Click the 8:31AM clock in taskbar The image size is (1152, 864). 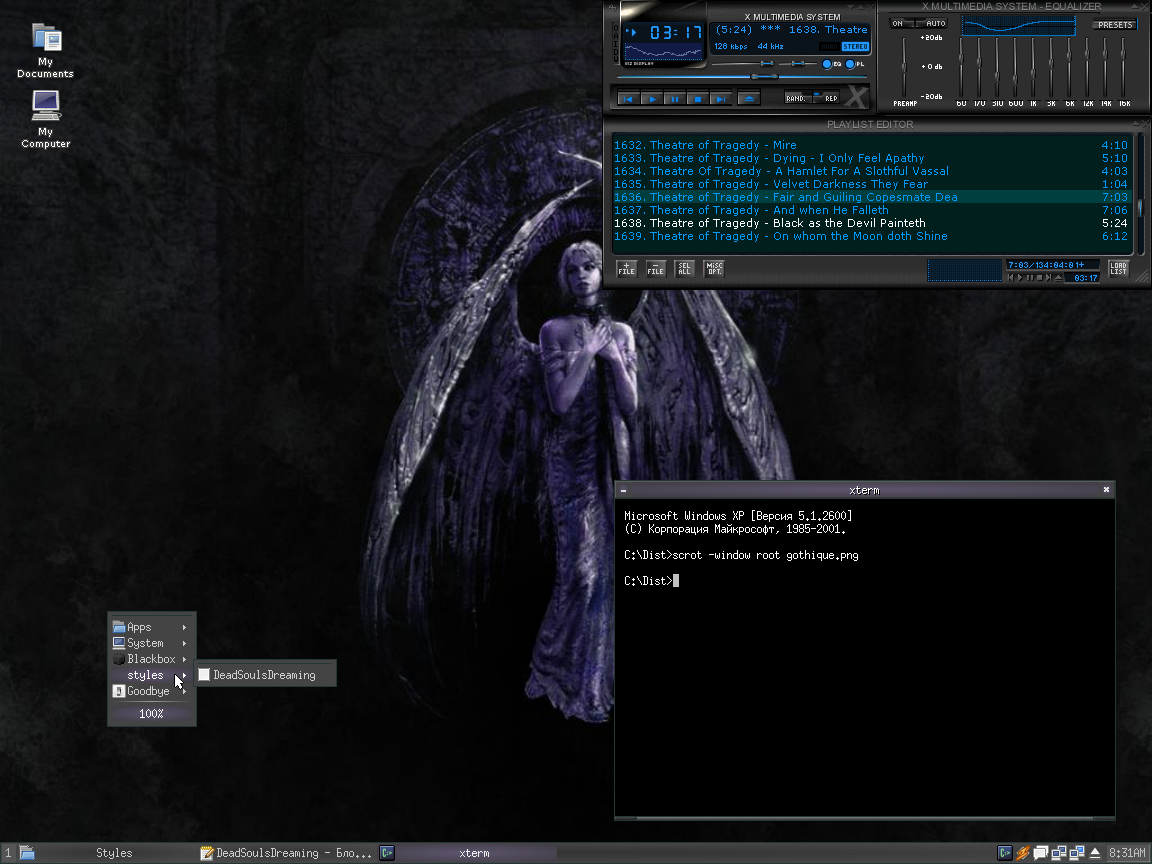1128,853
